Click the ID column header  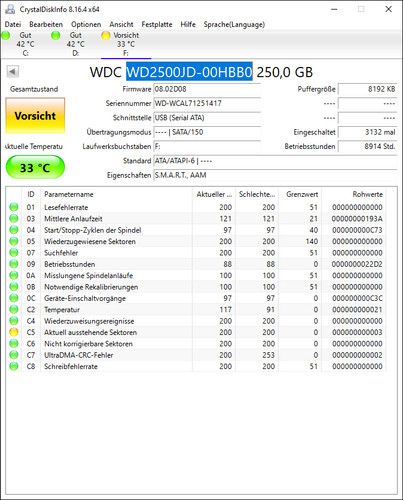31,194
